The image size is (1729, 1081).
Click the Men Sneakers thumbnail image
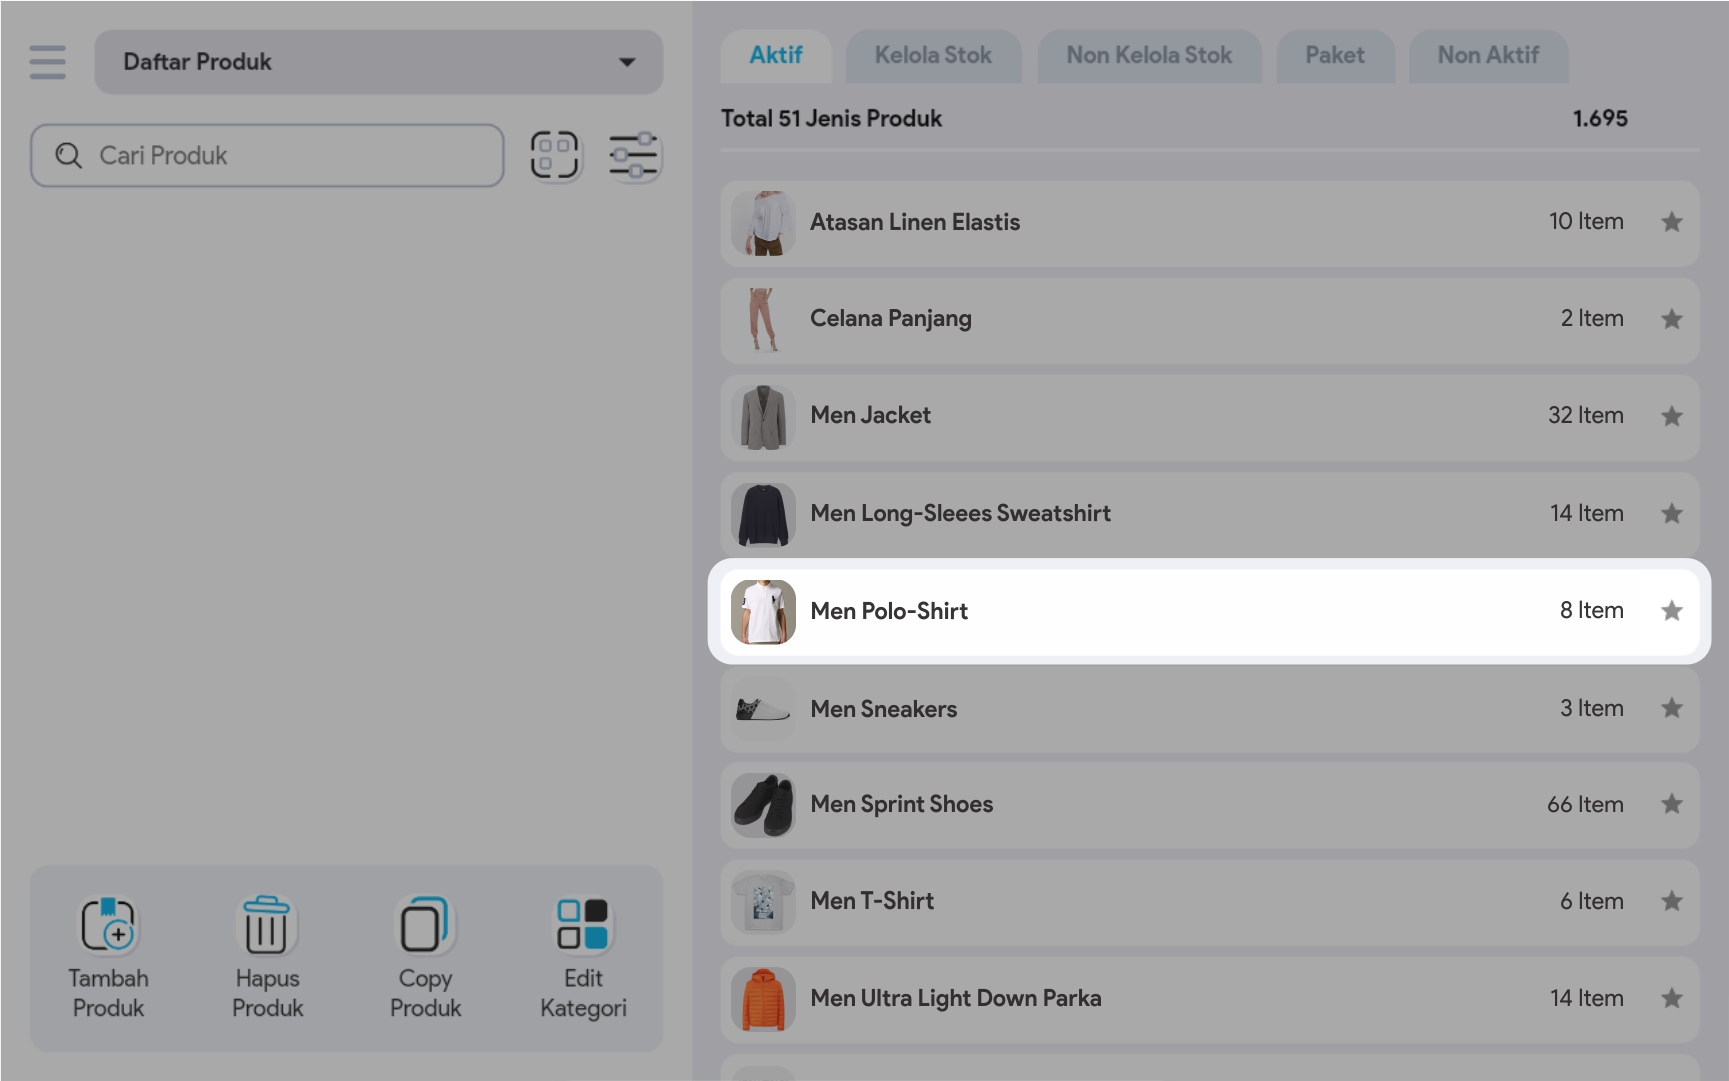coord(763,709)
